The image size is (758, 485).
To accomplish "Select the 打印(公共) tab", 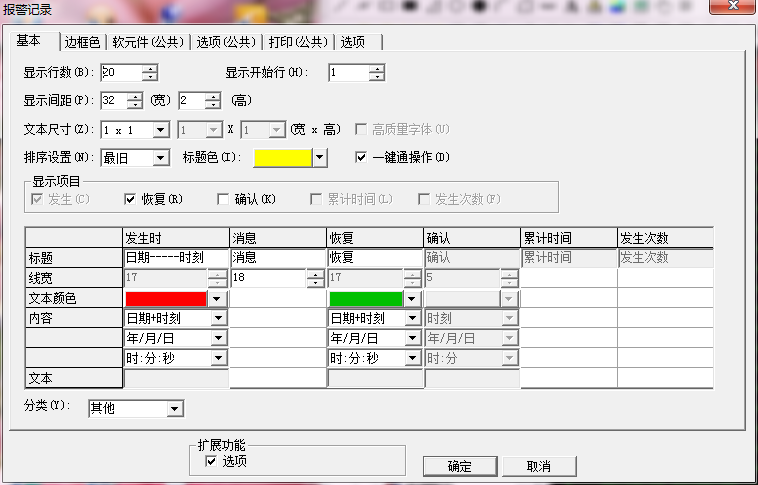I will point(297,42).
